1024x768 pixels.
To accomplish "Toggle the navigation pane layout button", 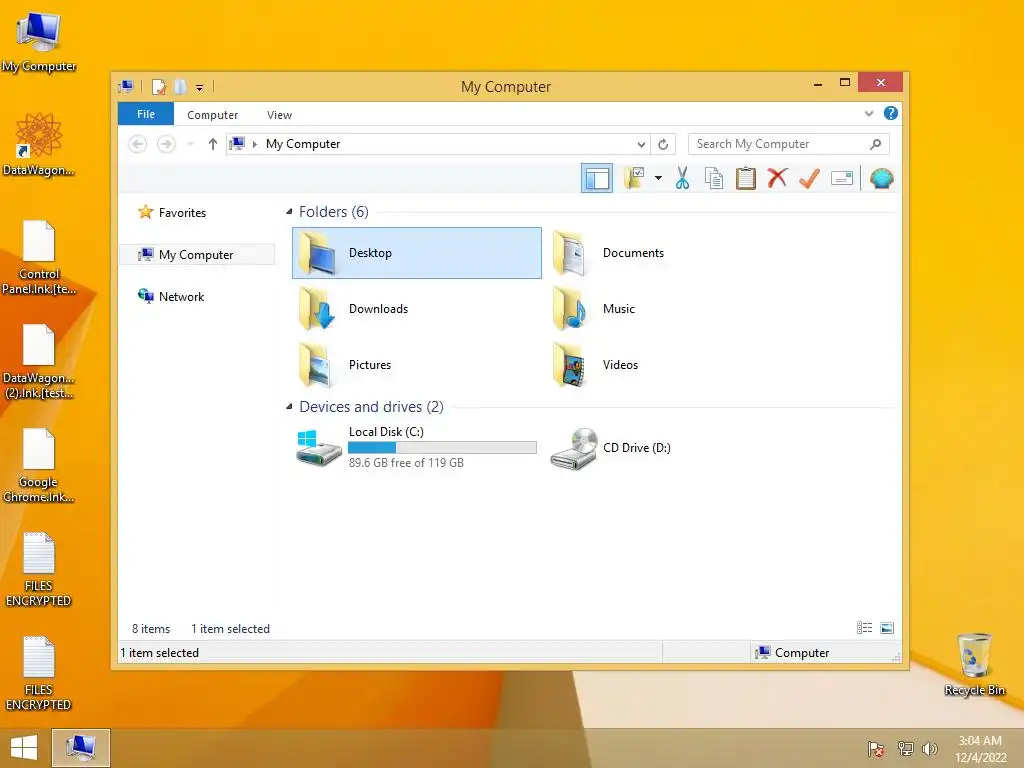I will tap(596, 178).
